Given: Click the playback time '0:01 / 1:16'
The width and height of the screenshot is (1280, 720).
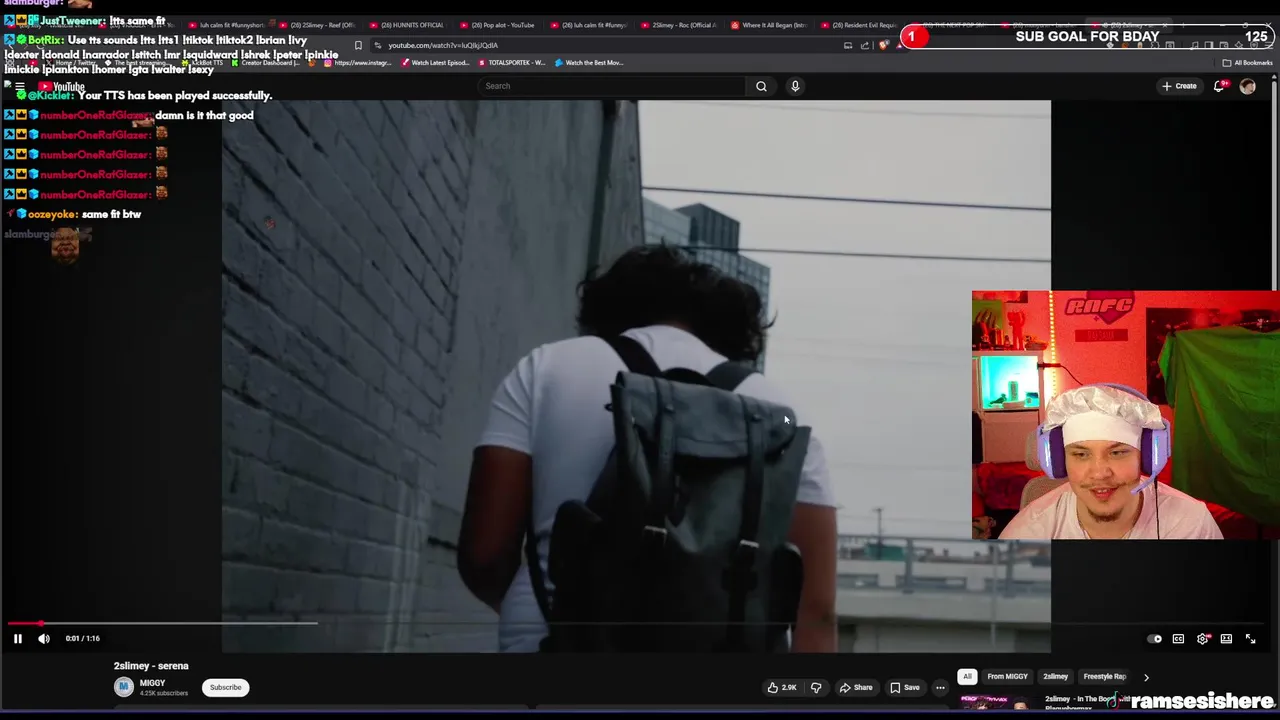Looking at the screenshot, I should 83,638.
